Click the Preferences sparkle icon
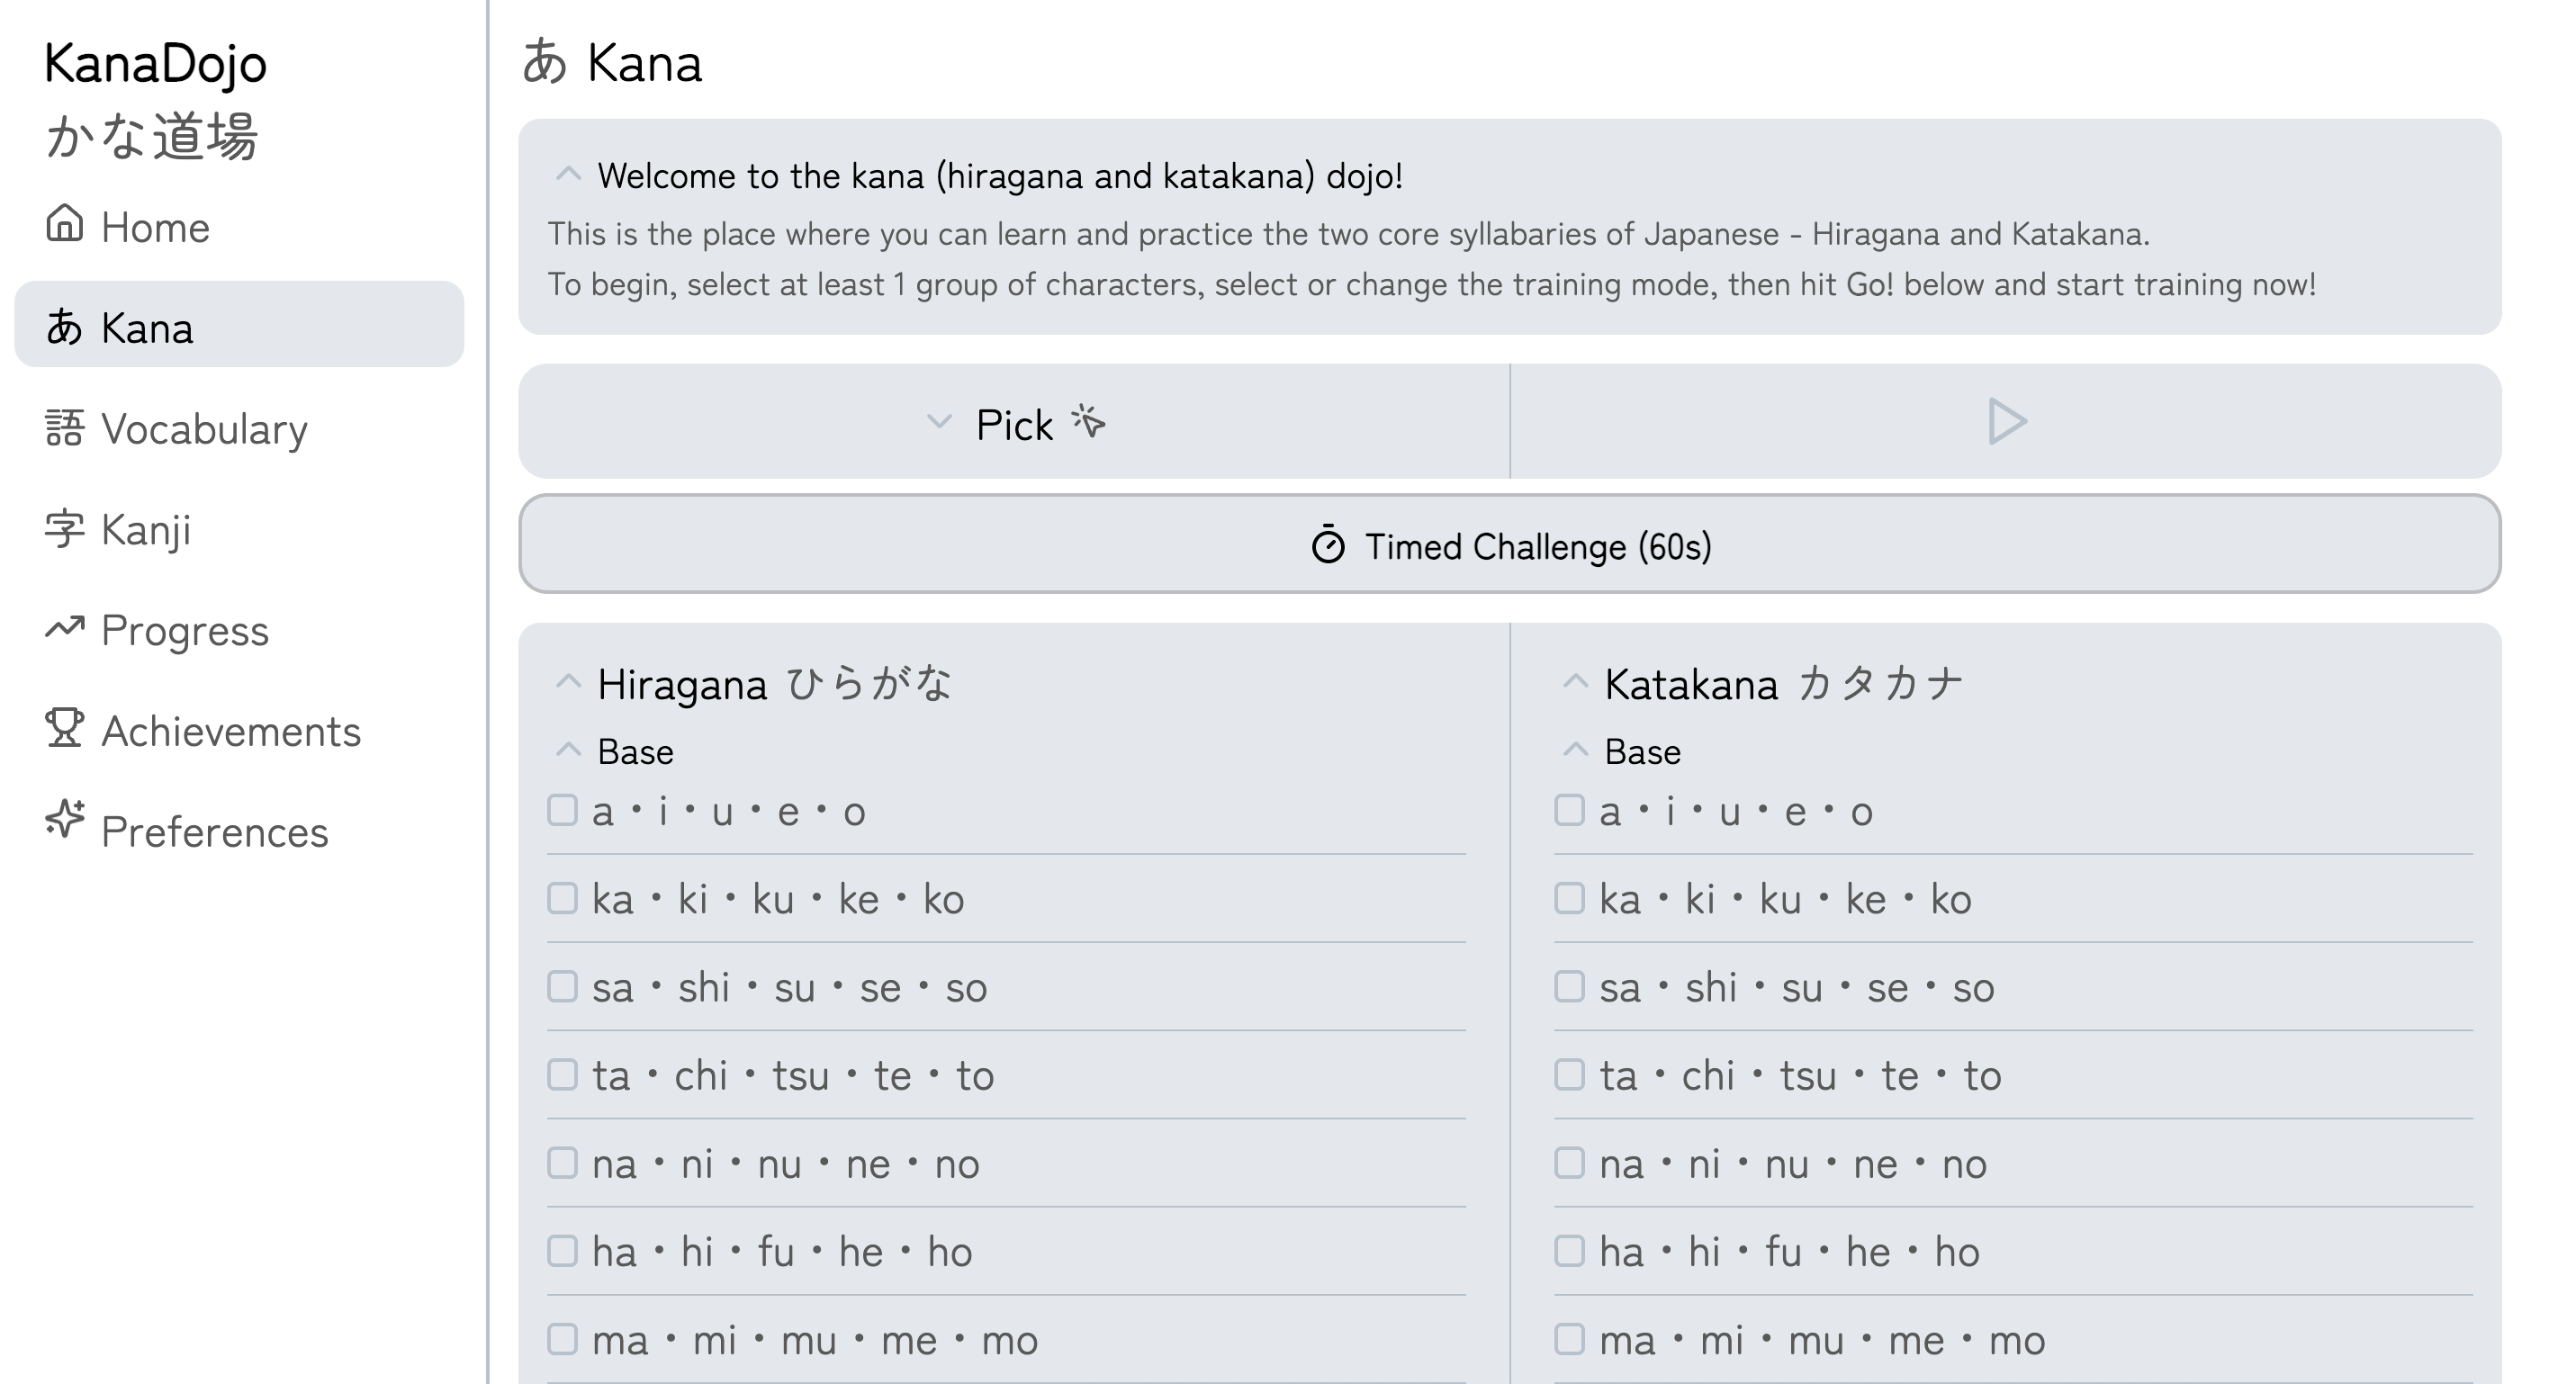 64,820
